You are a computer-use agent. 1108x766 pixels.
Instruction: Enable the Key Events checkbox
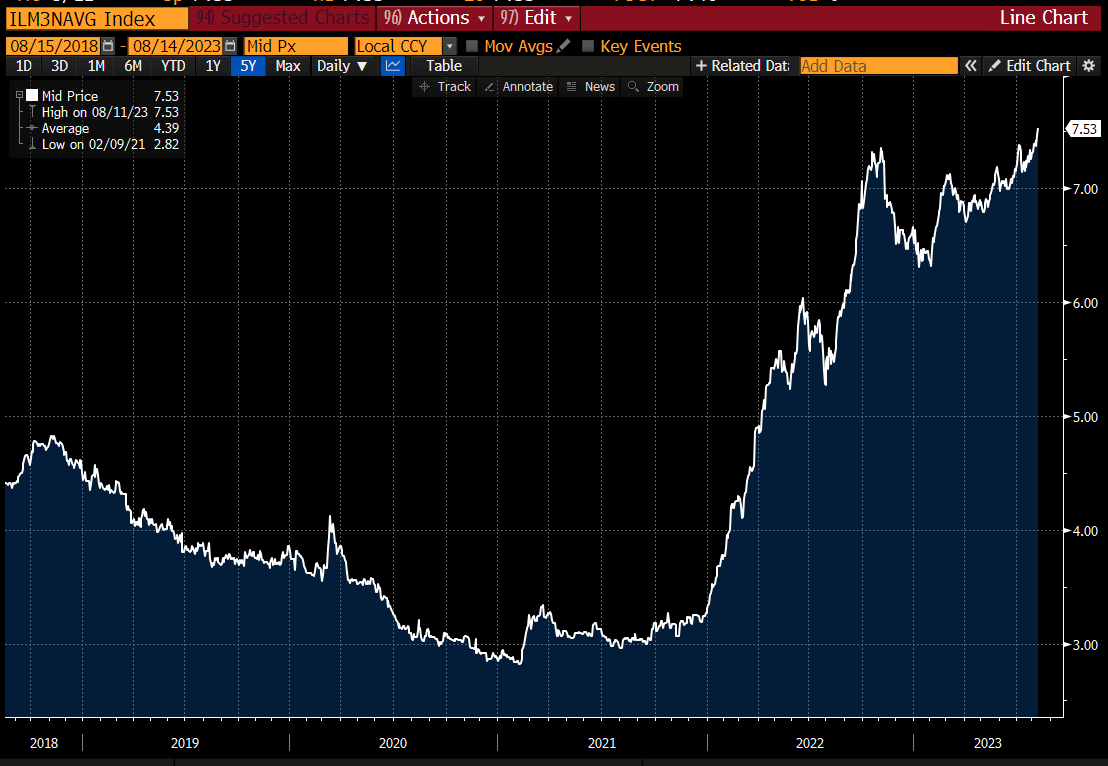pyautogui.click(x=588, y=46)
